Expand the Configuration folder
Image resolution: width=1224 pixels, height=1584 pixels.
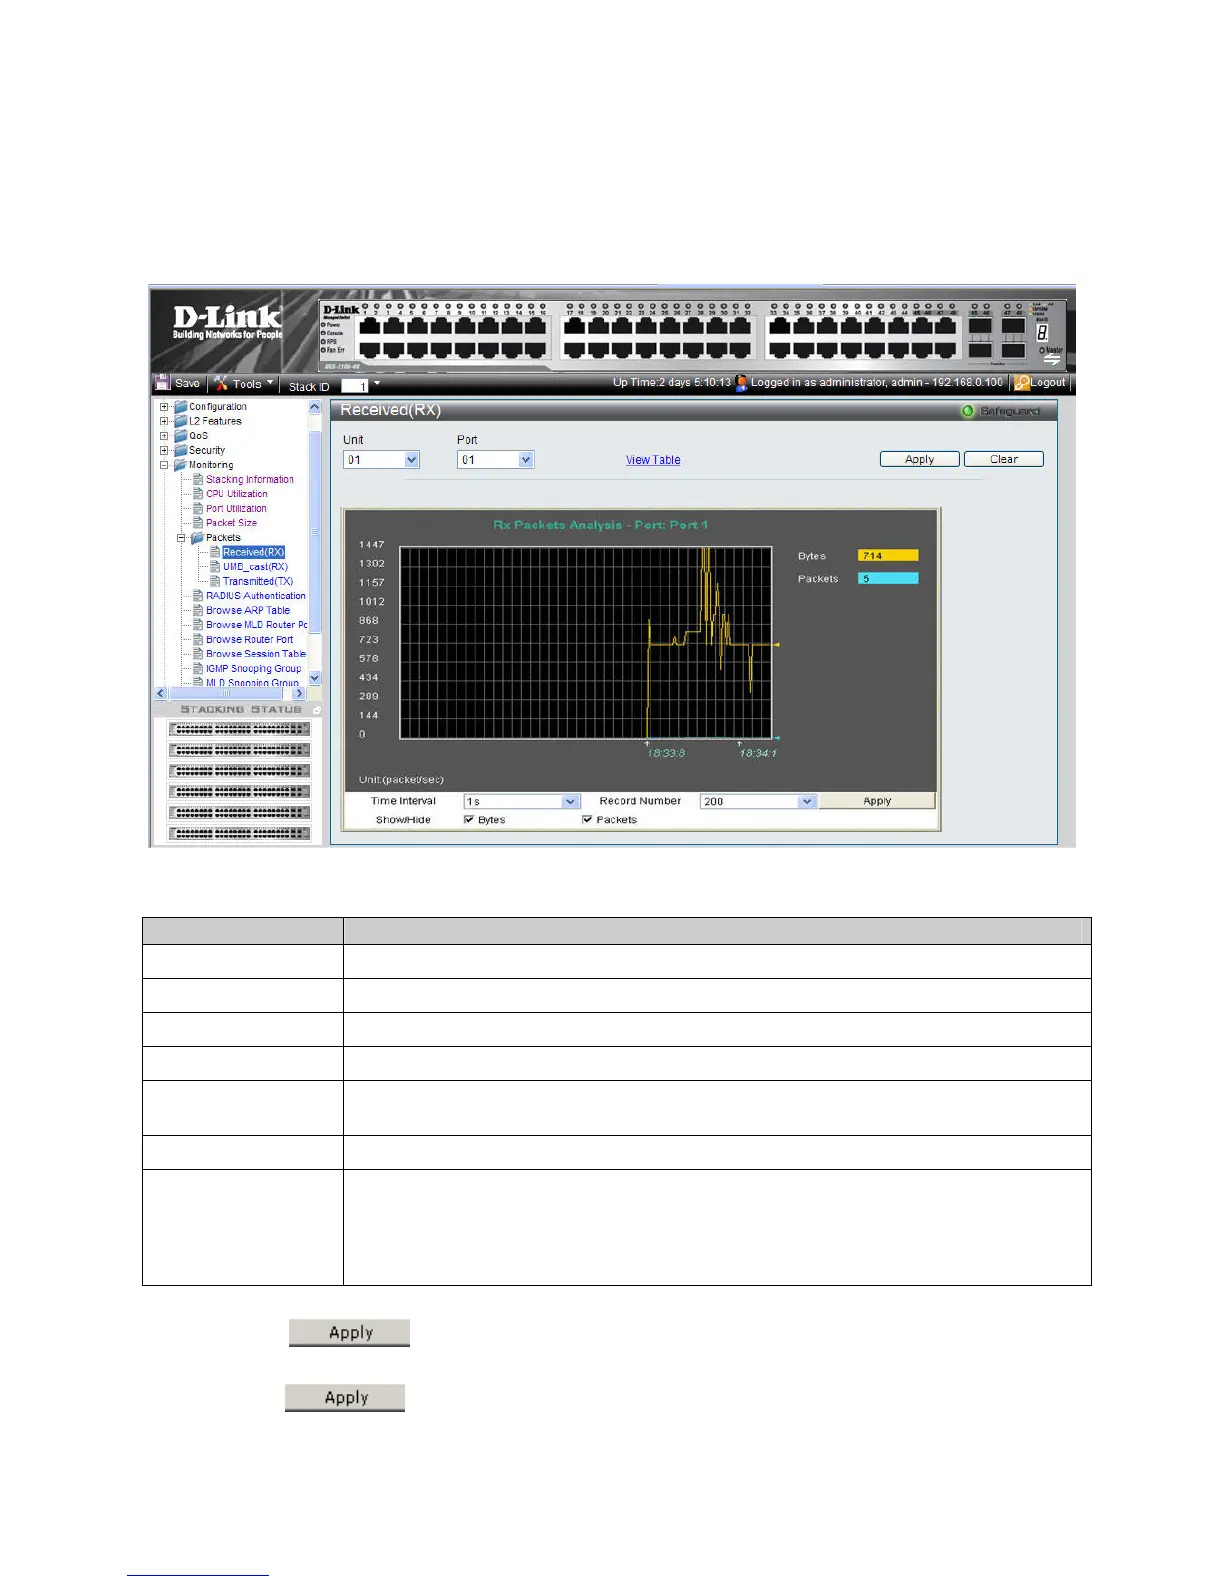(164, 407)
